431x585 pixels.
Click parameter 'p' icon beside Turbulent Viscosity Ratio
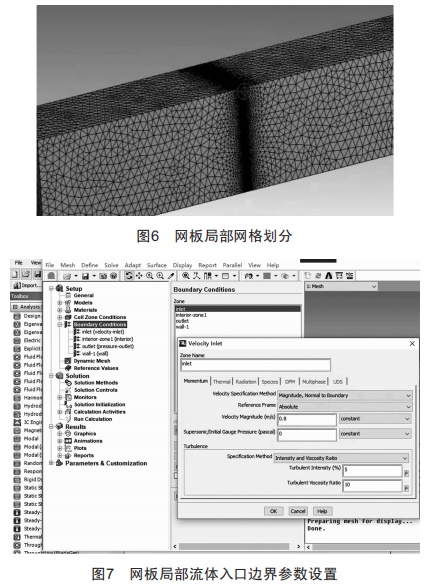[406, 488]
